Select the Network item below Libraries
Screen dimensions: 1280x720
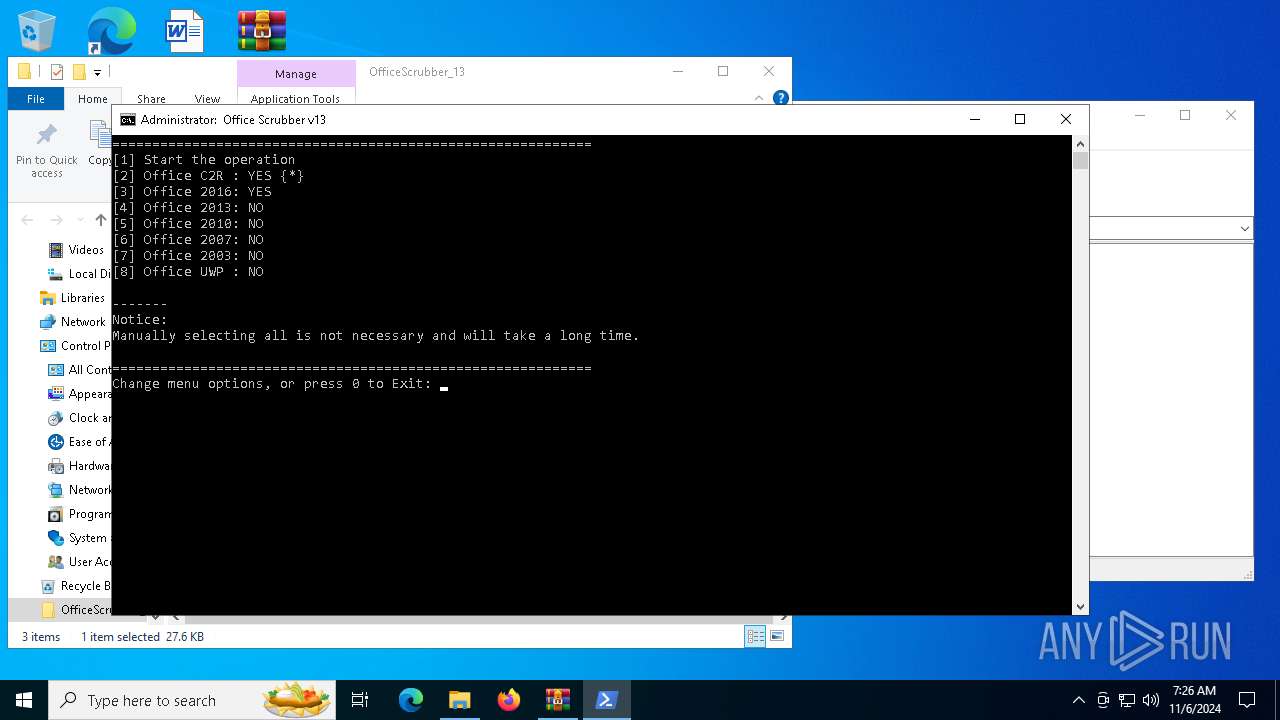(x=72, y=322)
